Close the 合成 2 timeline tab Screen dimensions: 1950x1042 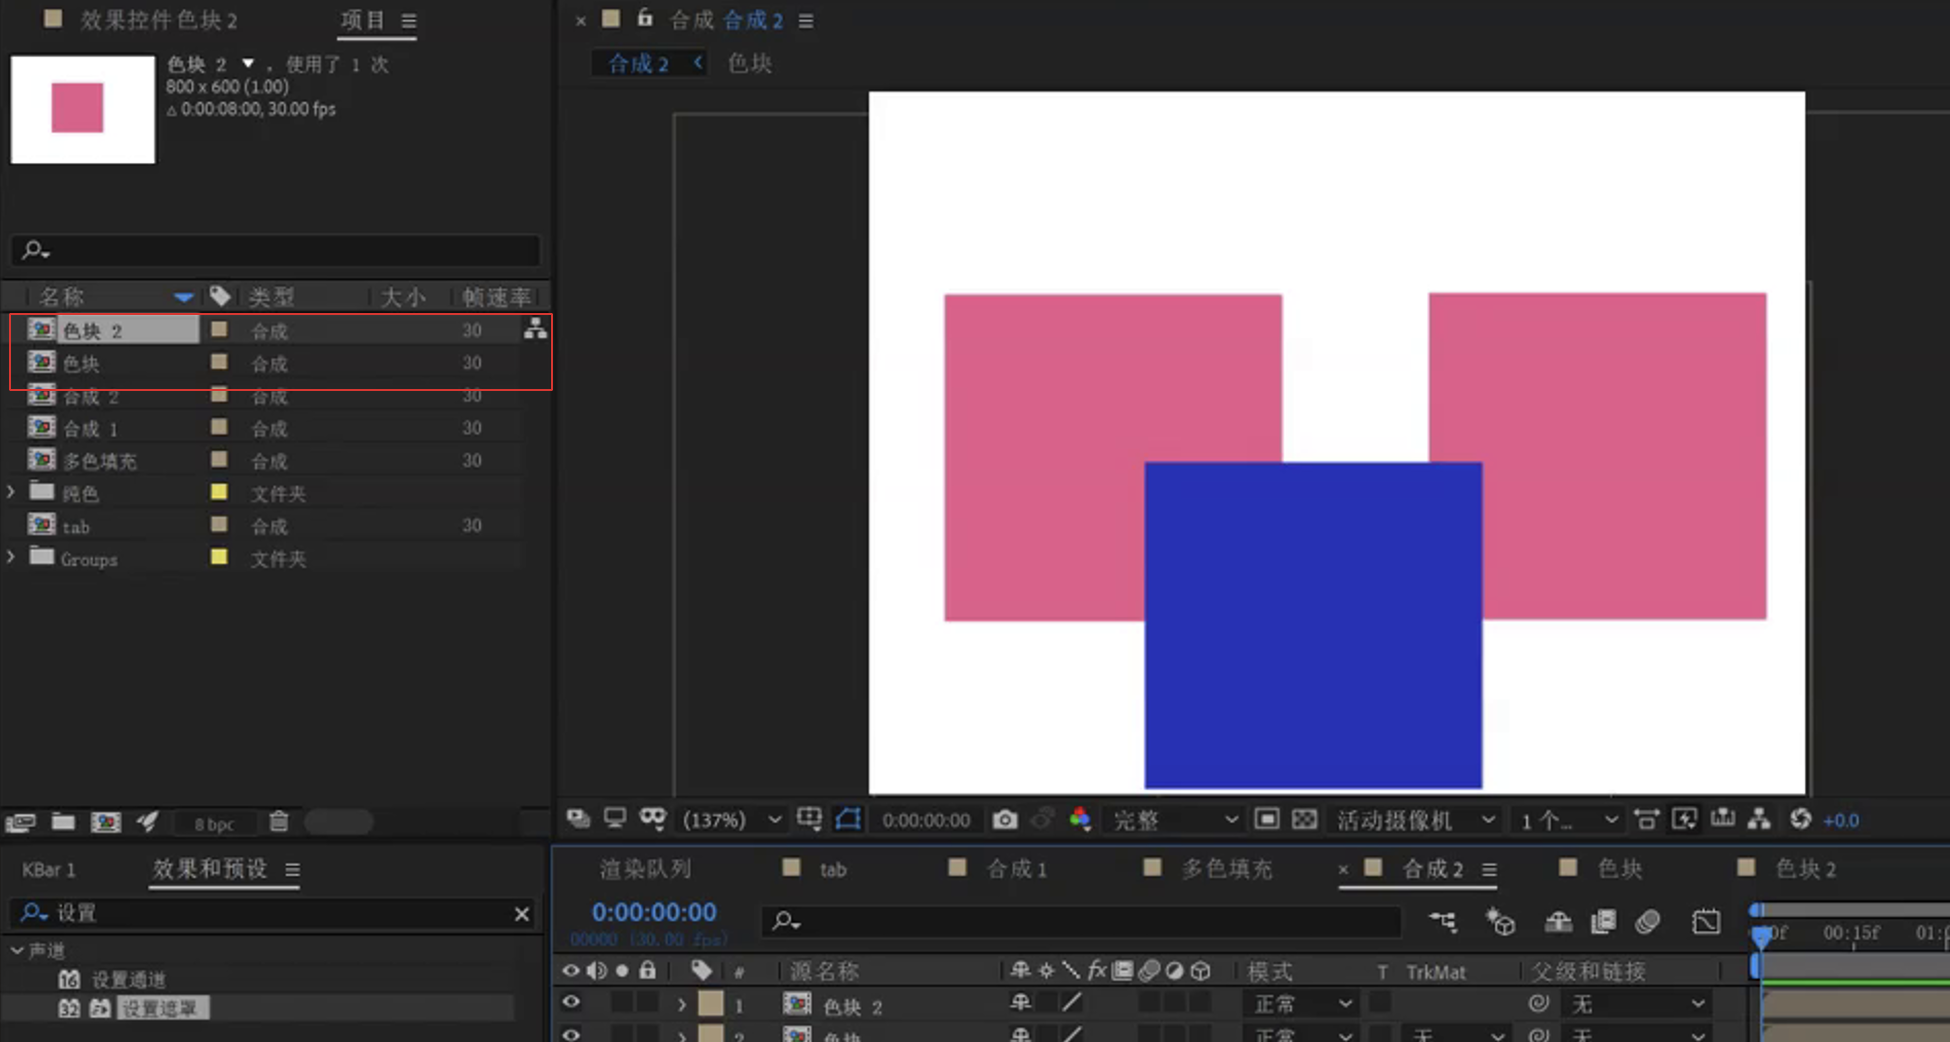tap(1343, 870)
